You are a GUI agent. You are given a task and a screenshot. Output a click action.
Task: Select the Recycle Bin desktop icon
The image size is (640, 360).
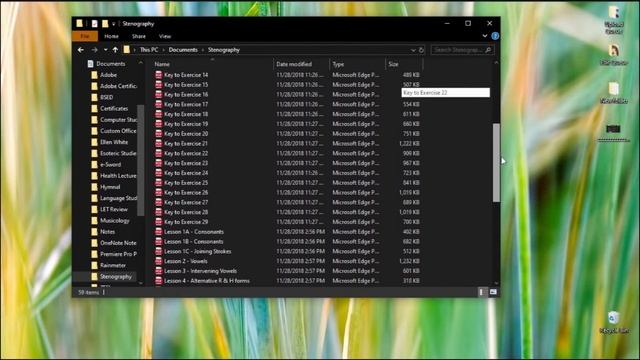pyautogui.click(x=613, y=318)
